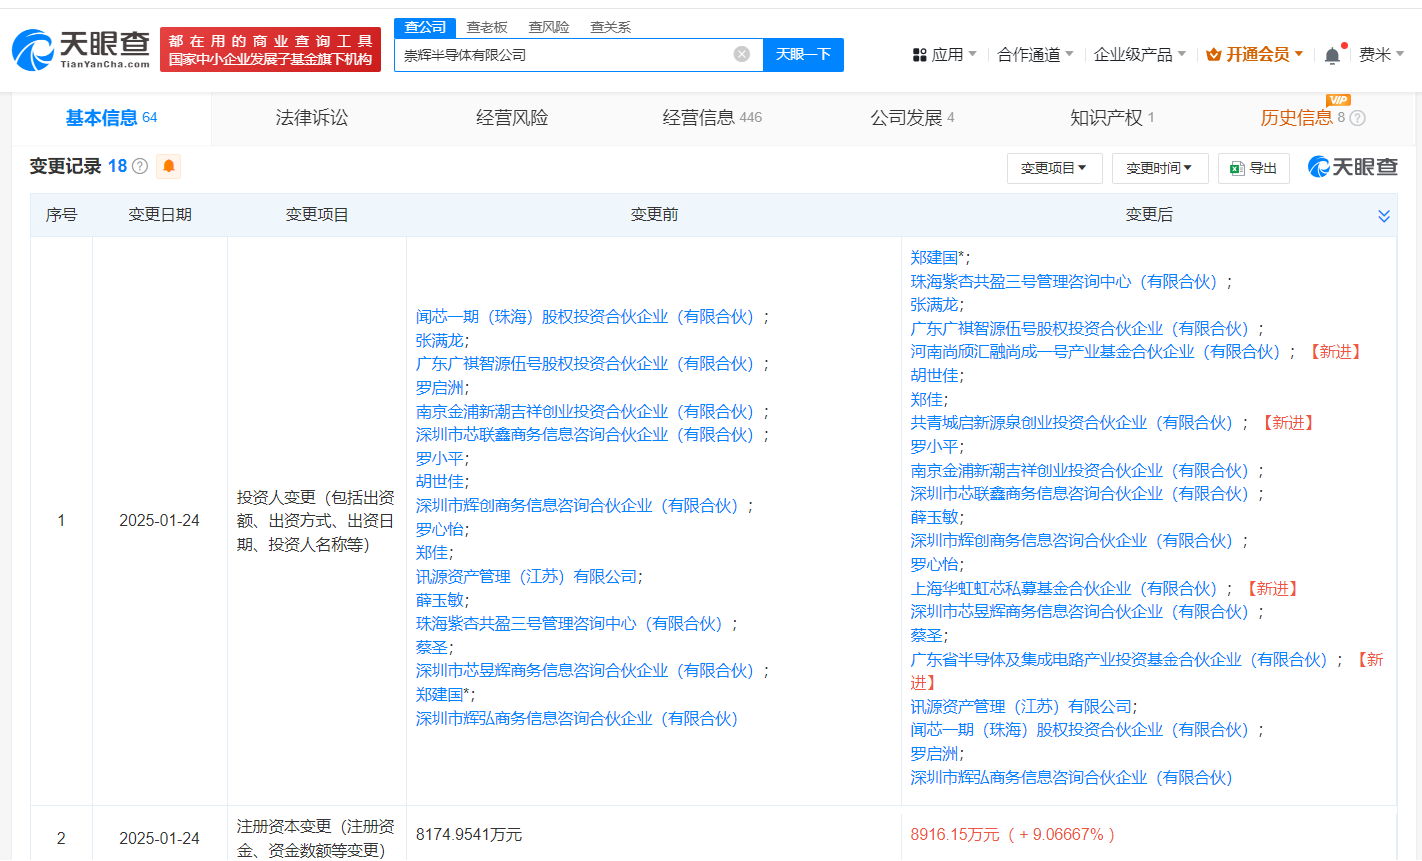Select the 查老板 search category
This screenshot has height=861, width=1422.
(x=486, y=27)
